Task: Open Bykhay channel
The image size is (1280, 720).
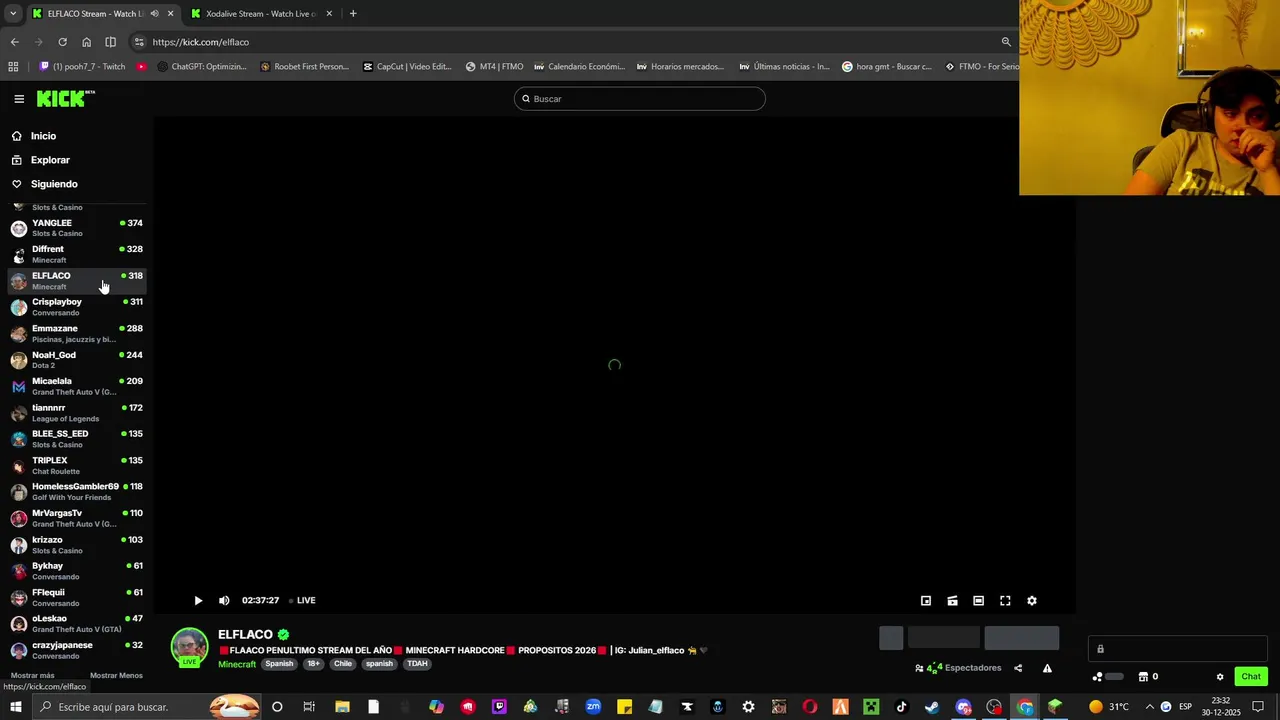Action: (77, 571)
